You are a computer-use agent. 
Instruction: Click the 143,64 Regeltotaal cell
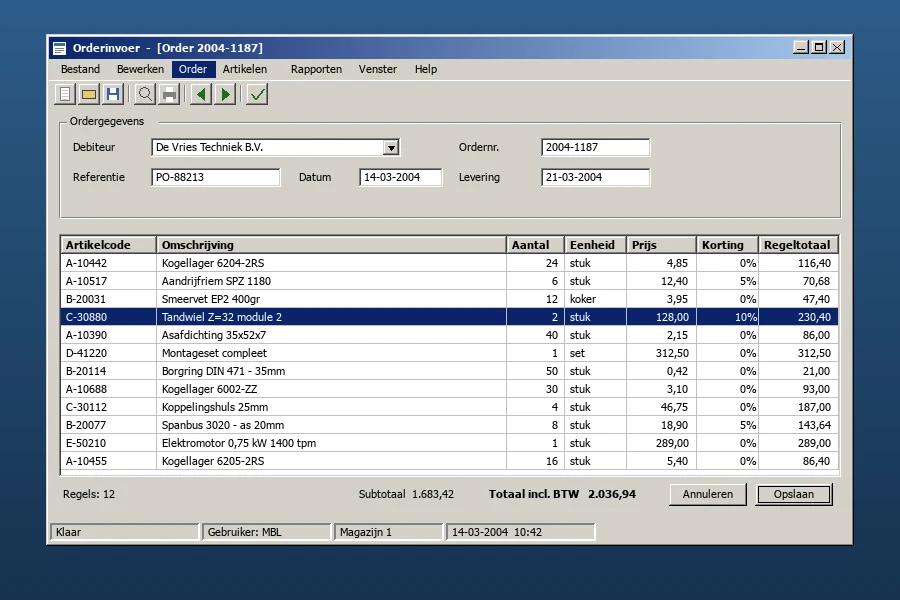(x=798, y=425)
